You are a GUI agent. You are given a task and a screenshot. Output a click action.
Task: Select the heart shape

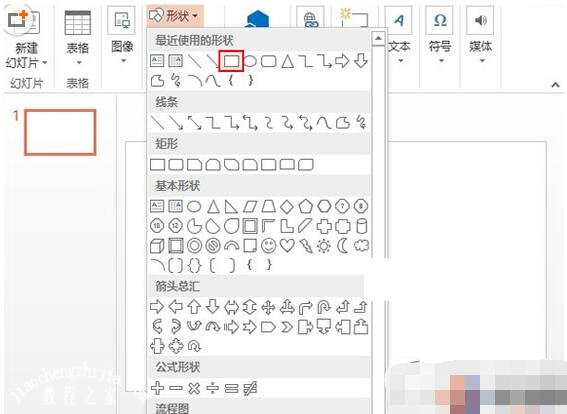click(287, 246)
